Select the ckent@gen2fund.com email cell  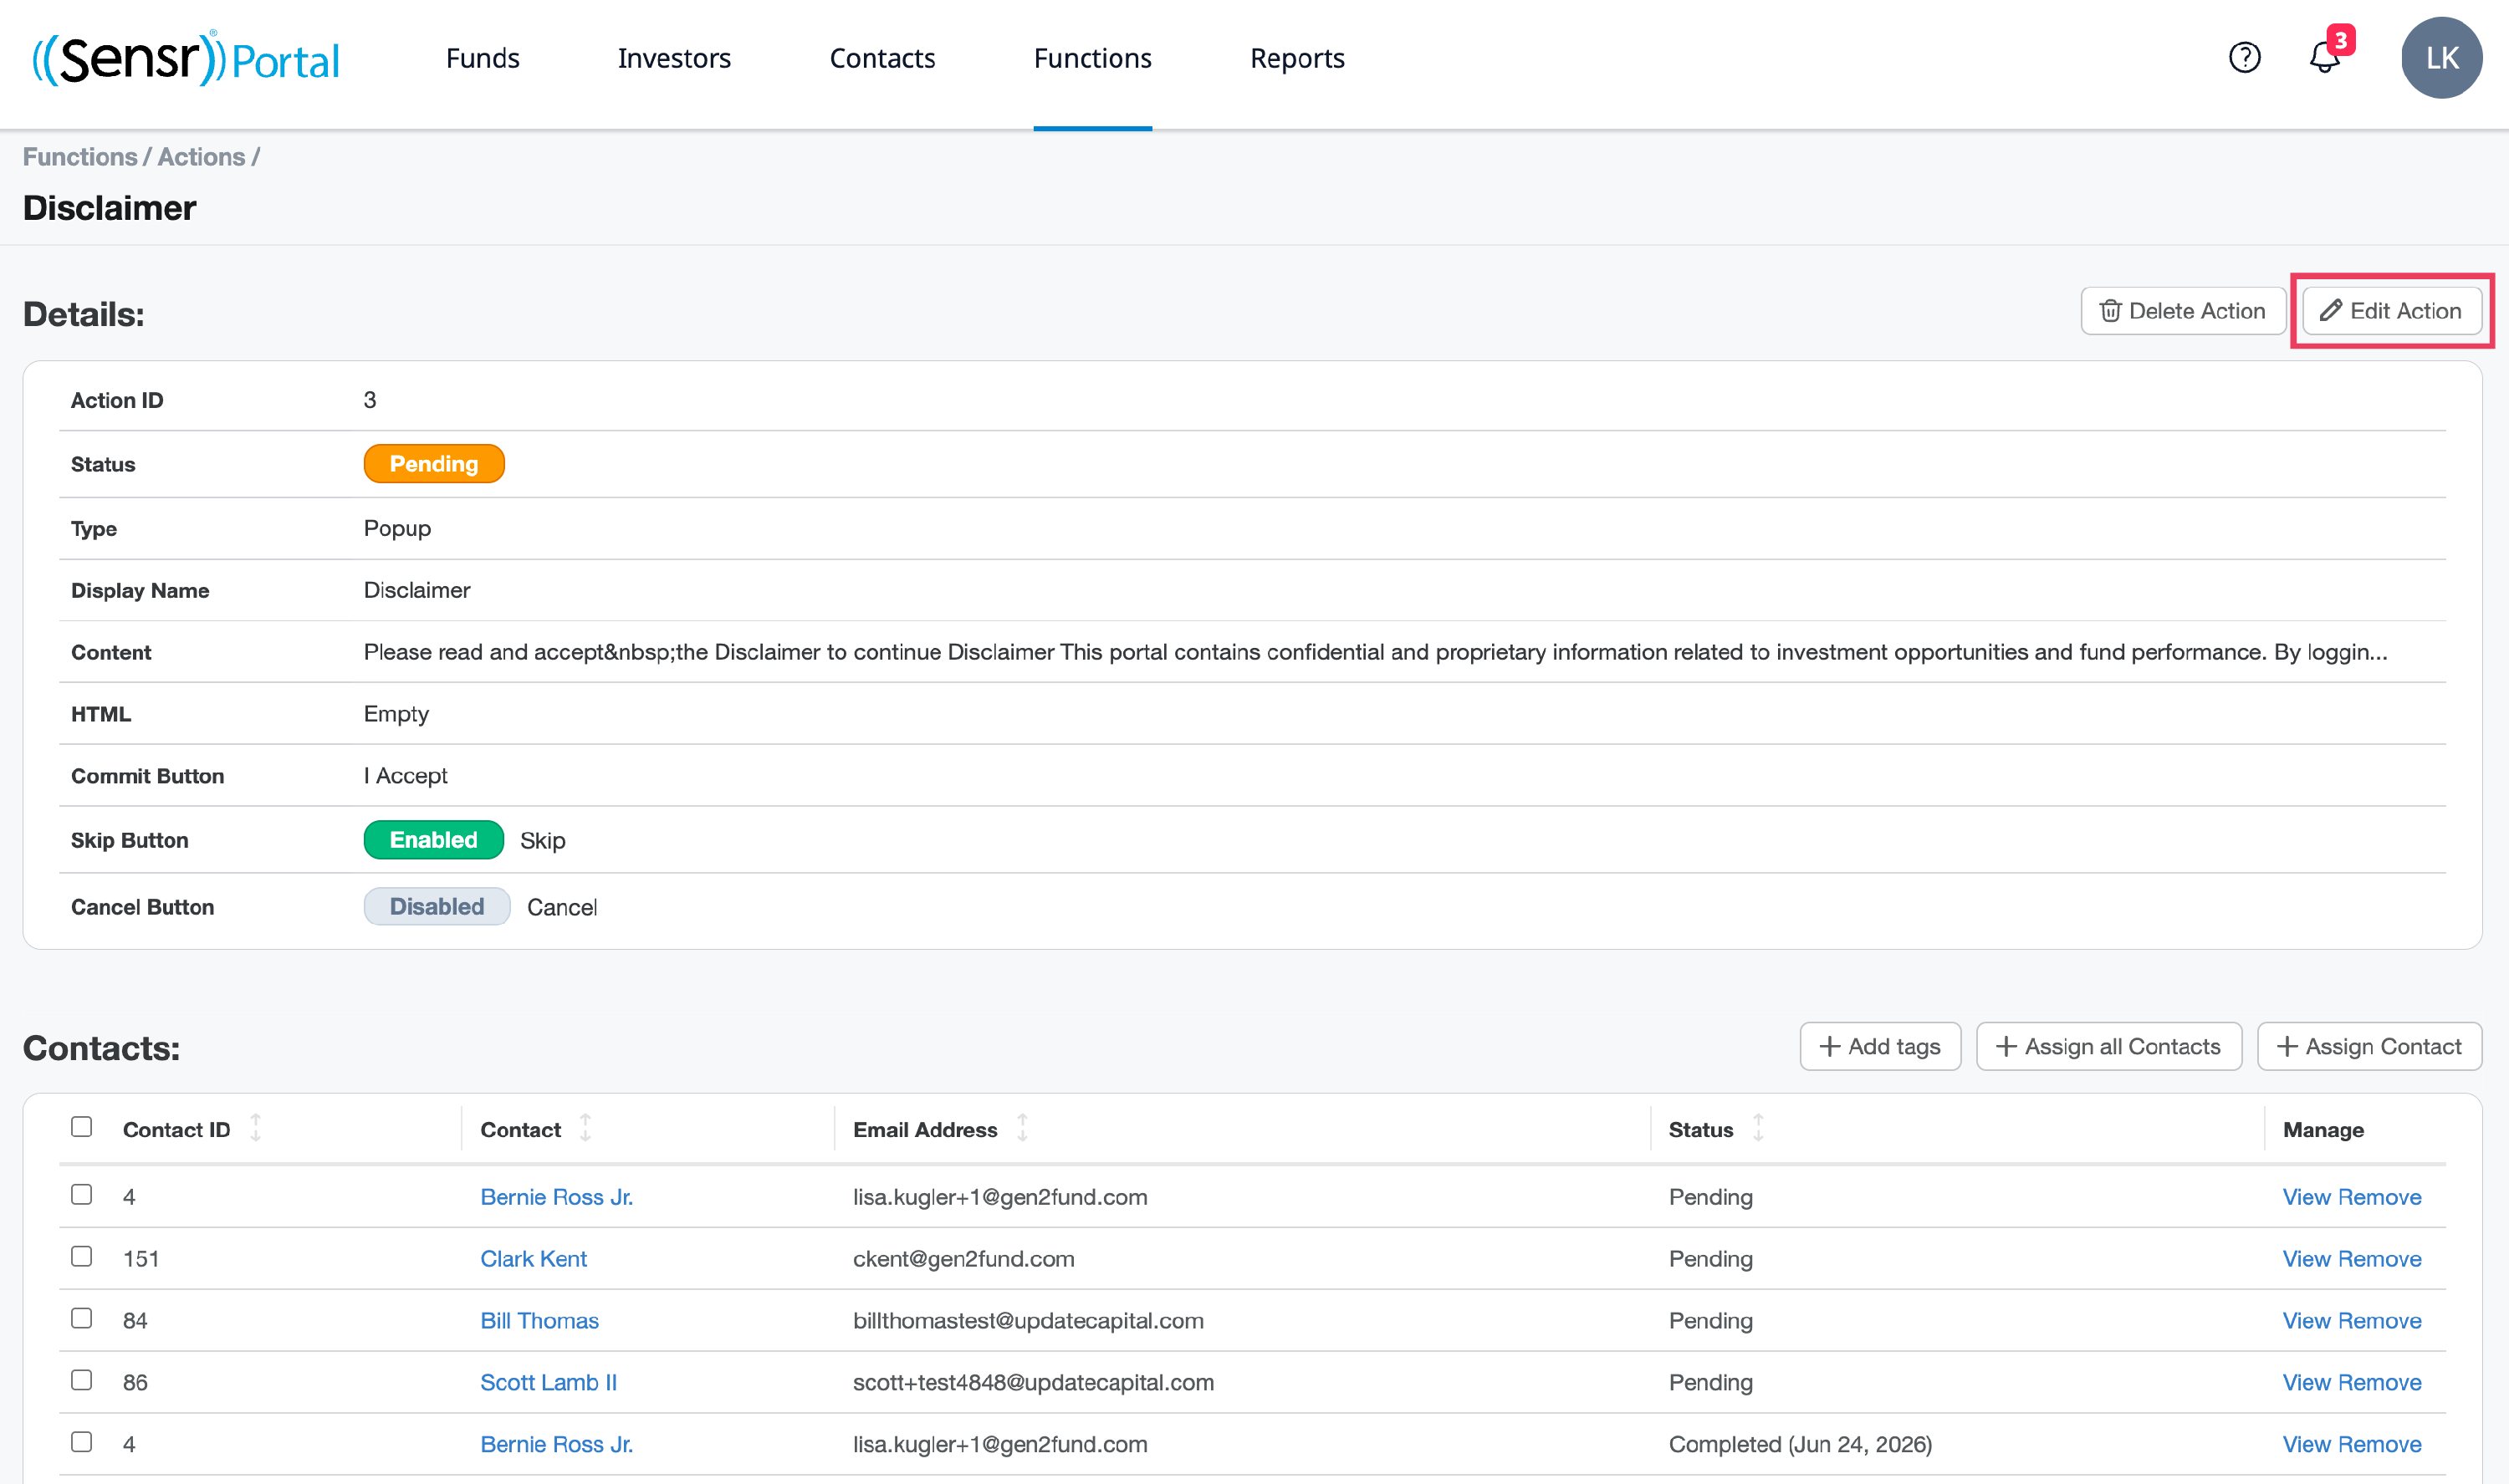963,1259
